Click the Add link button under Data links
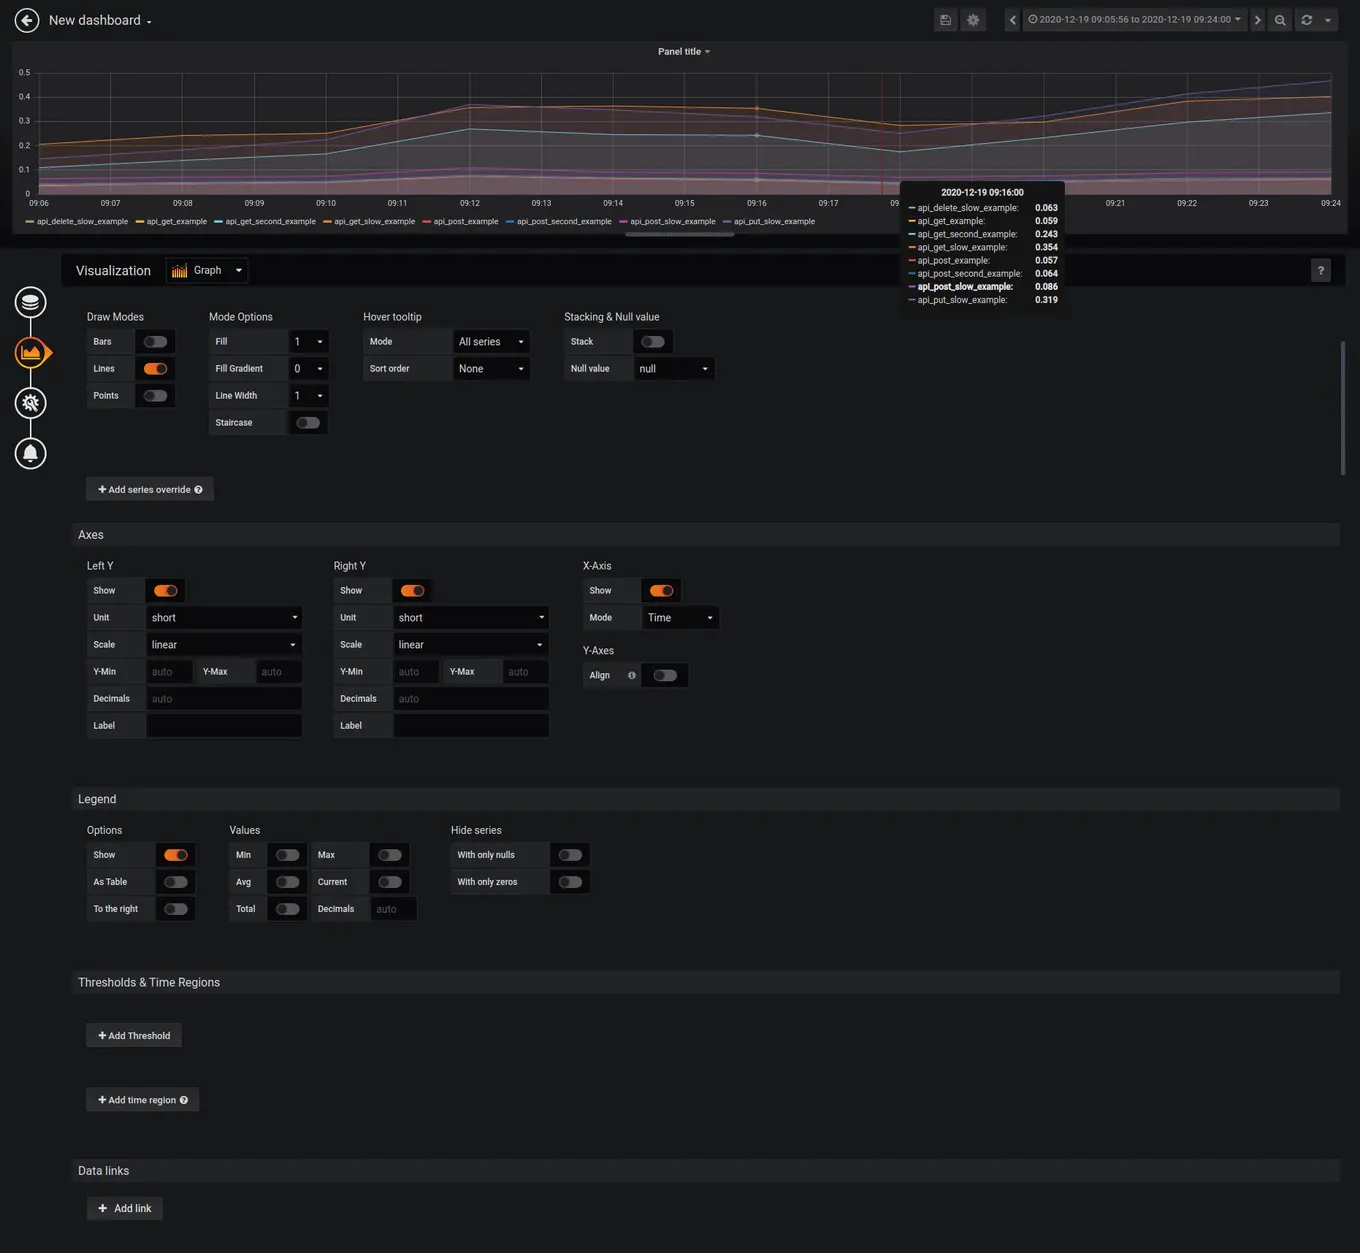The image size is (1360, 1253). click(x=124, y=1208)
